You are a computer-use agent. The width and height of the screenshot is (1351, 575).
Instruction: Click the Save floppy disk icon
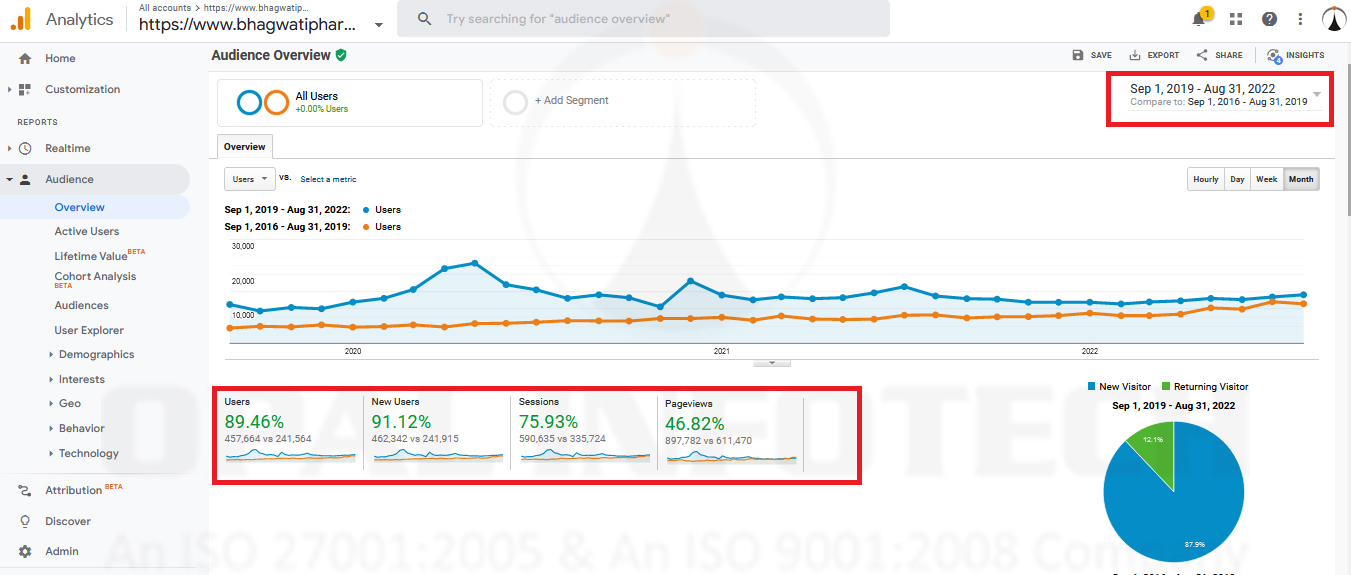1077,55
